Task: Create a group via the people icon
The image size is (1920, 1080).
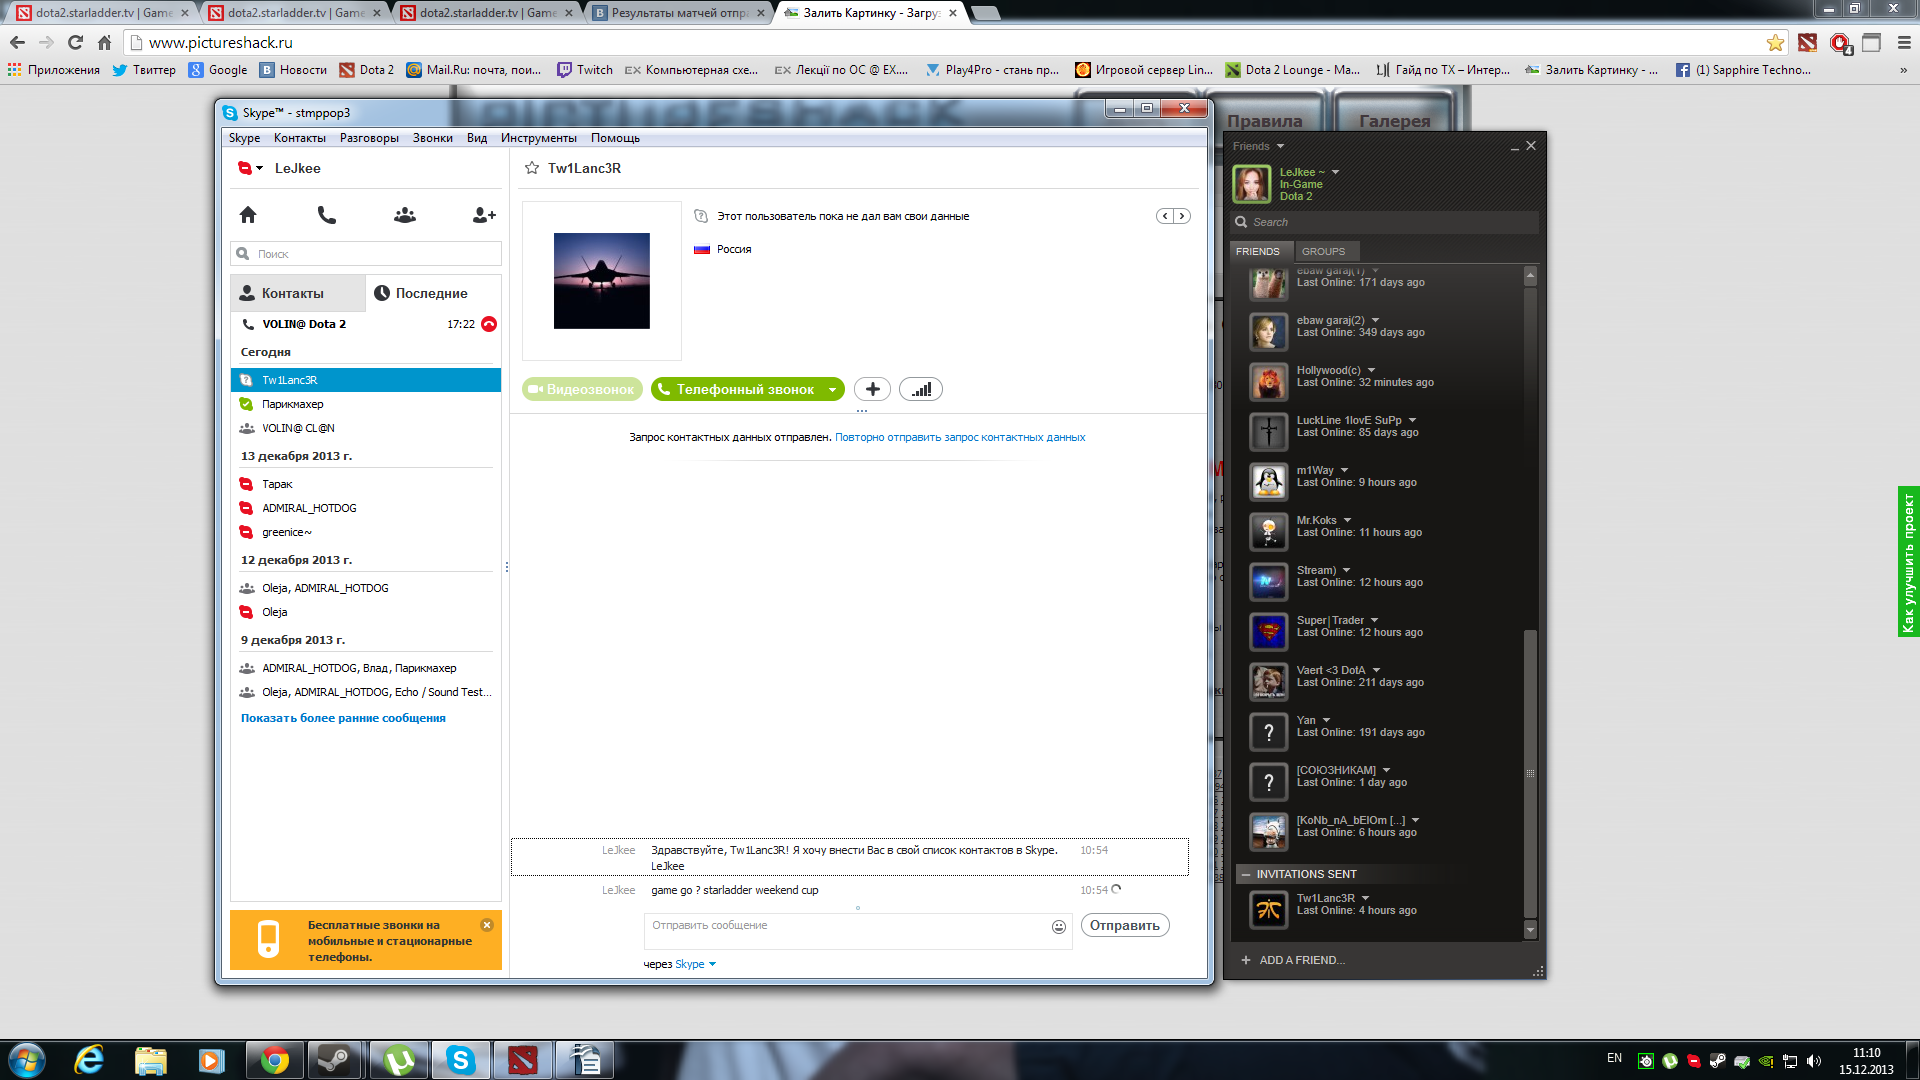Action: pos(405,214)
